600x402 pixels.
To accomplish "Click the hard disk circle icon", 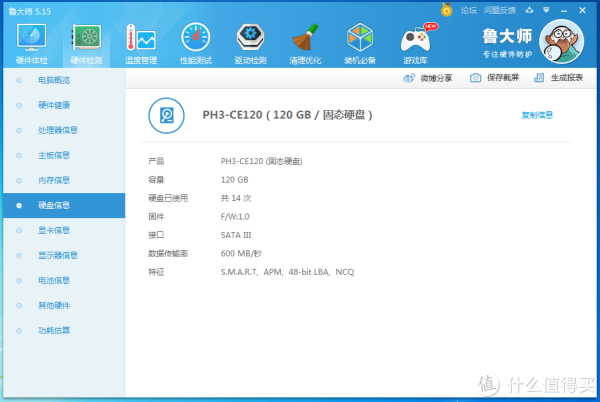I will (166, 116).
